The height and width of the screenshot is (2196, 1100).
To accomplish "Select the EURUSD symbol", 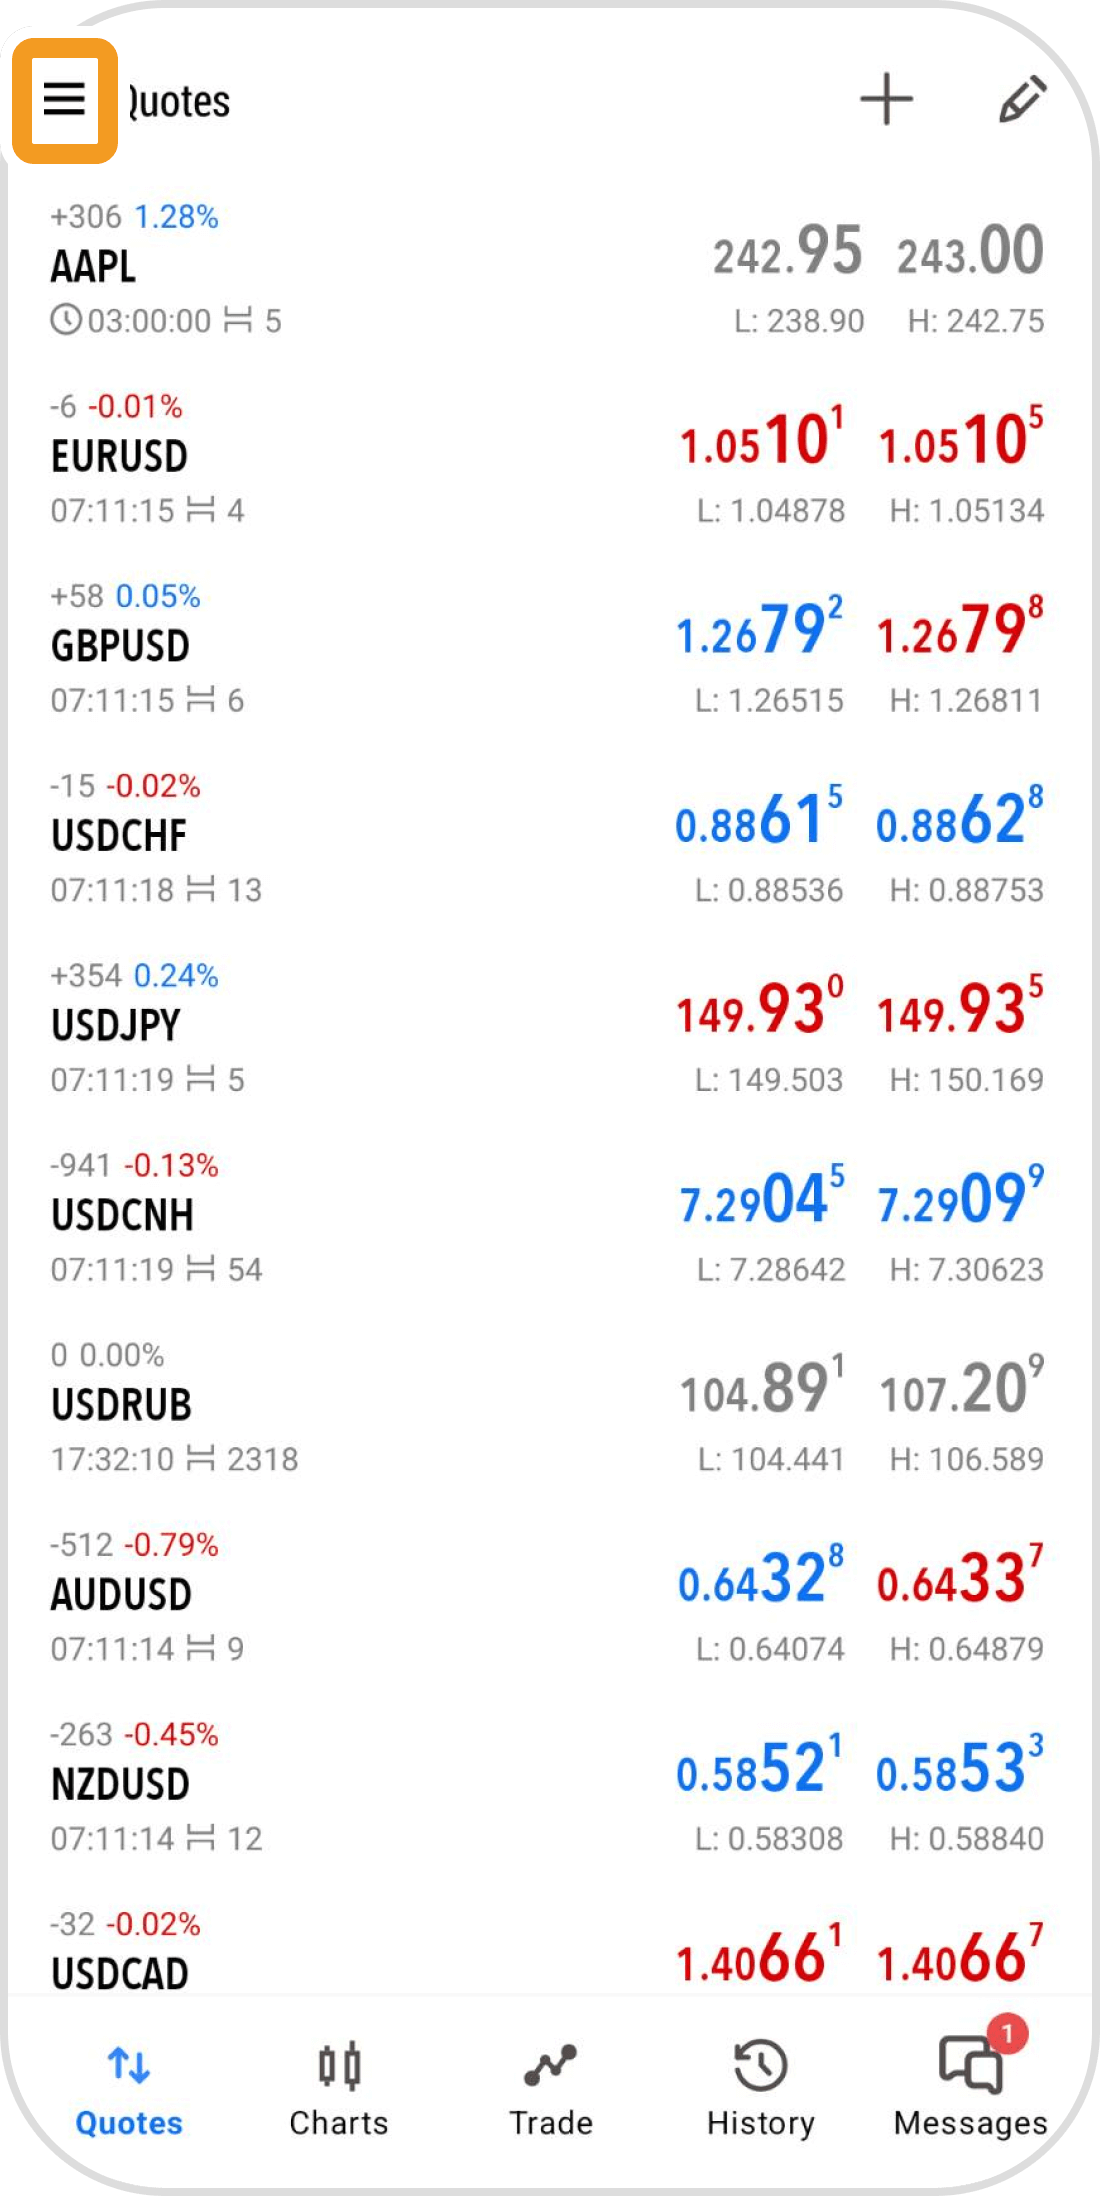I will tap(120, 457).
